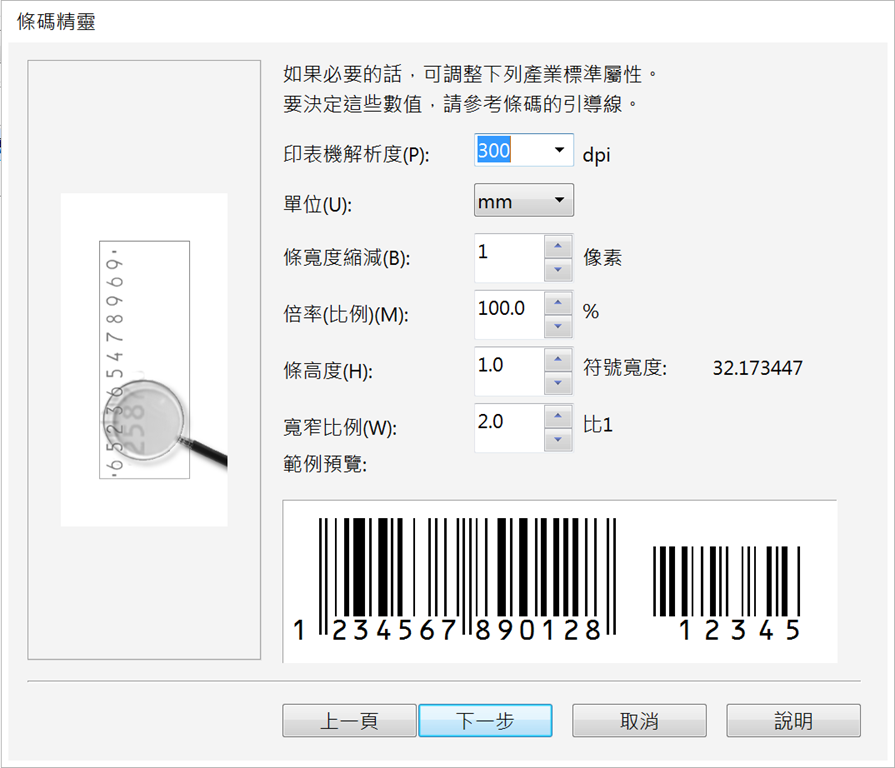Open the printer resolution dropdown arrow
The height and width of the screenshot is (768, 895).
click(x=559, y=150)
